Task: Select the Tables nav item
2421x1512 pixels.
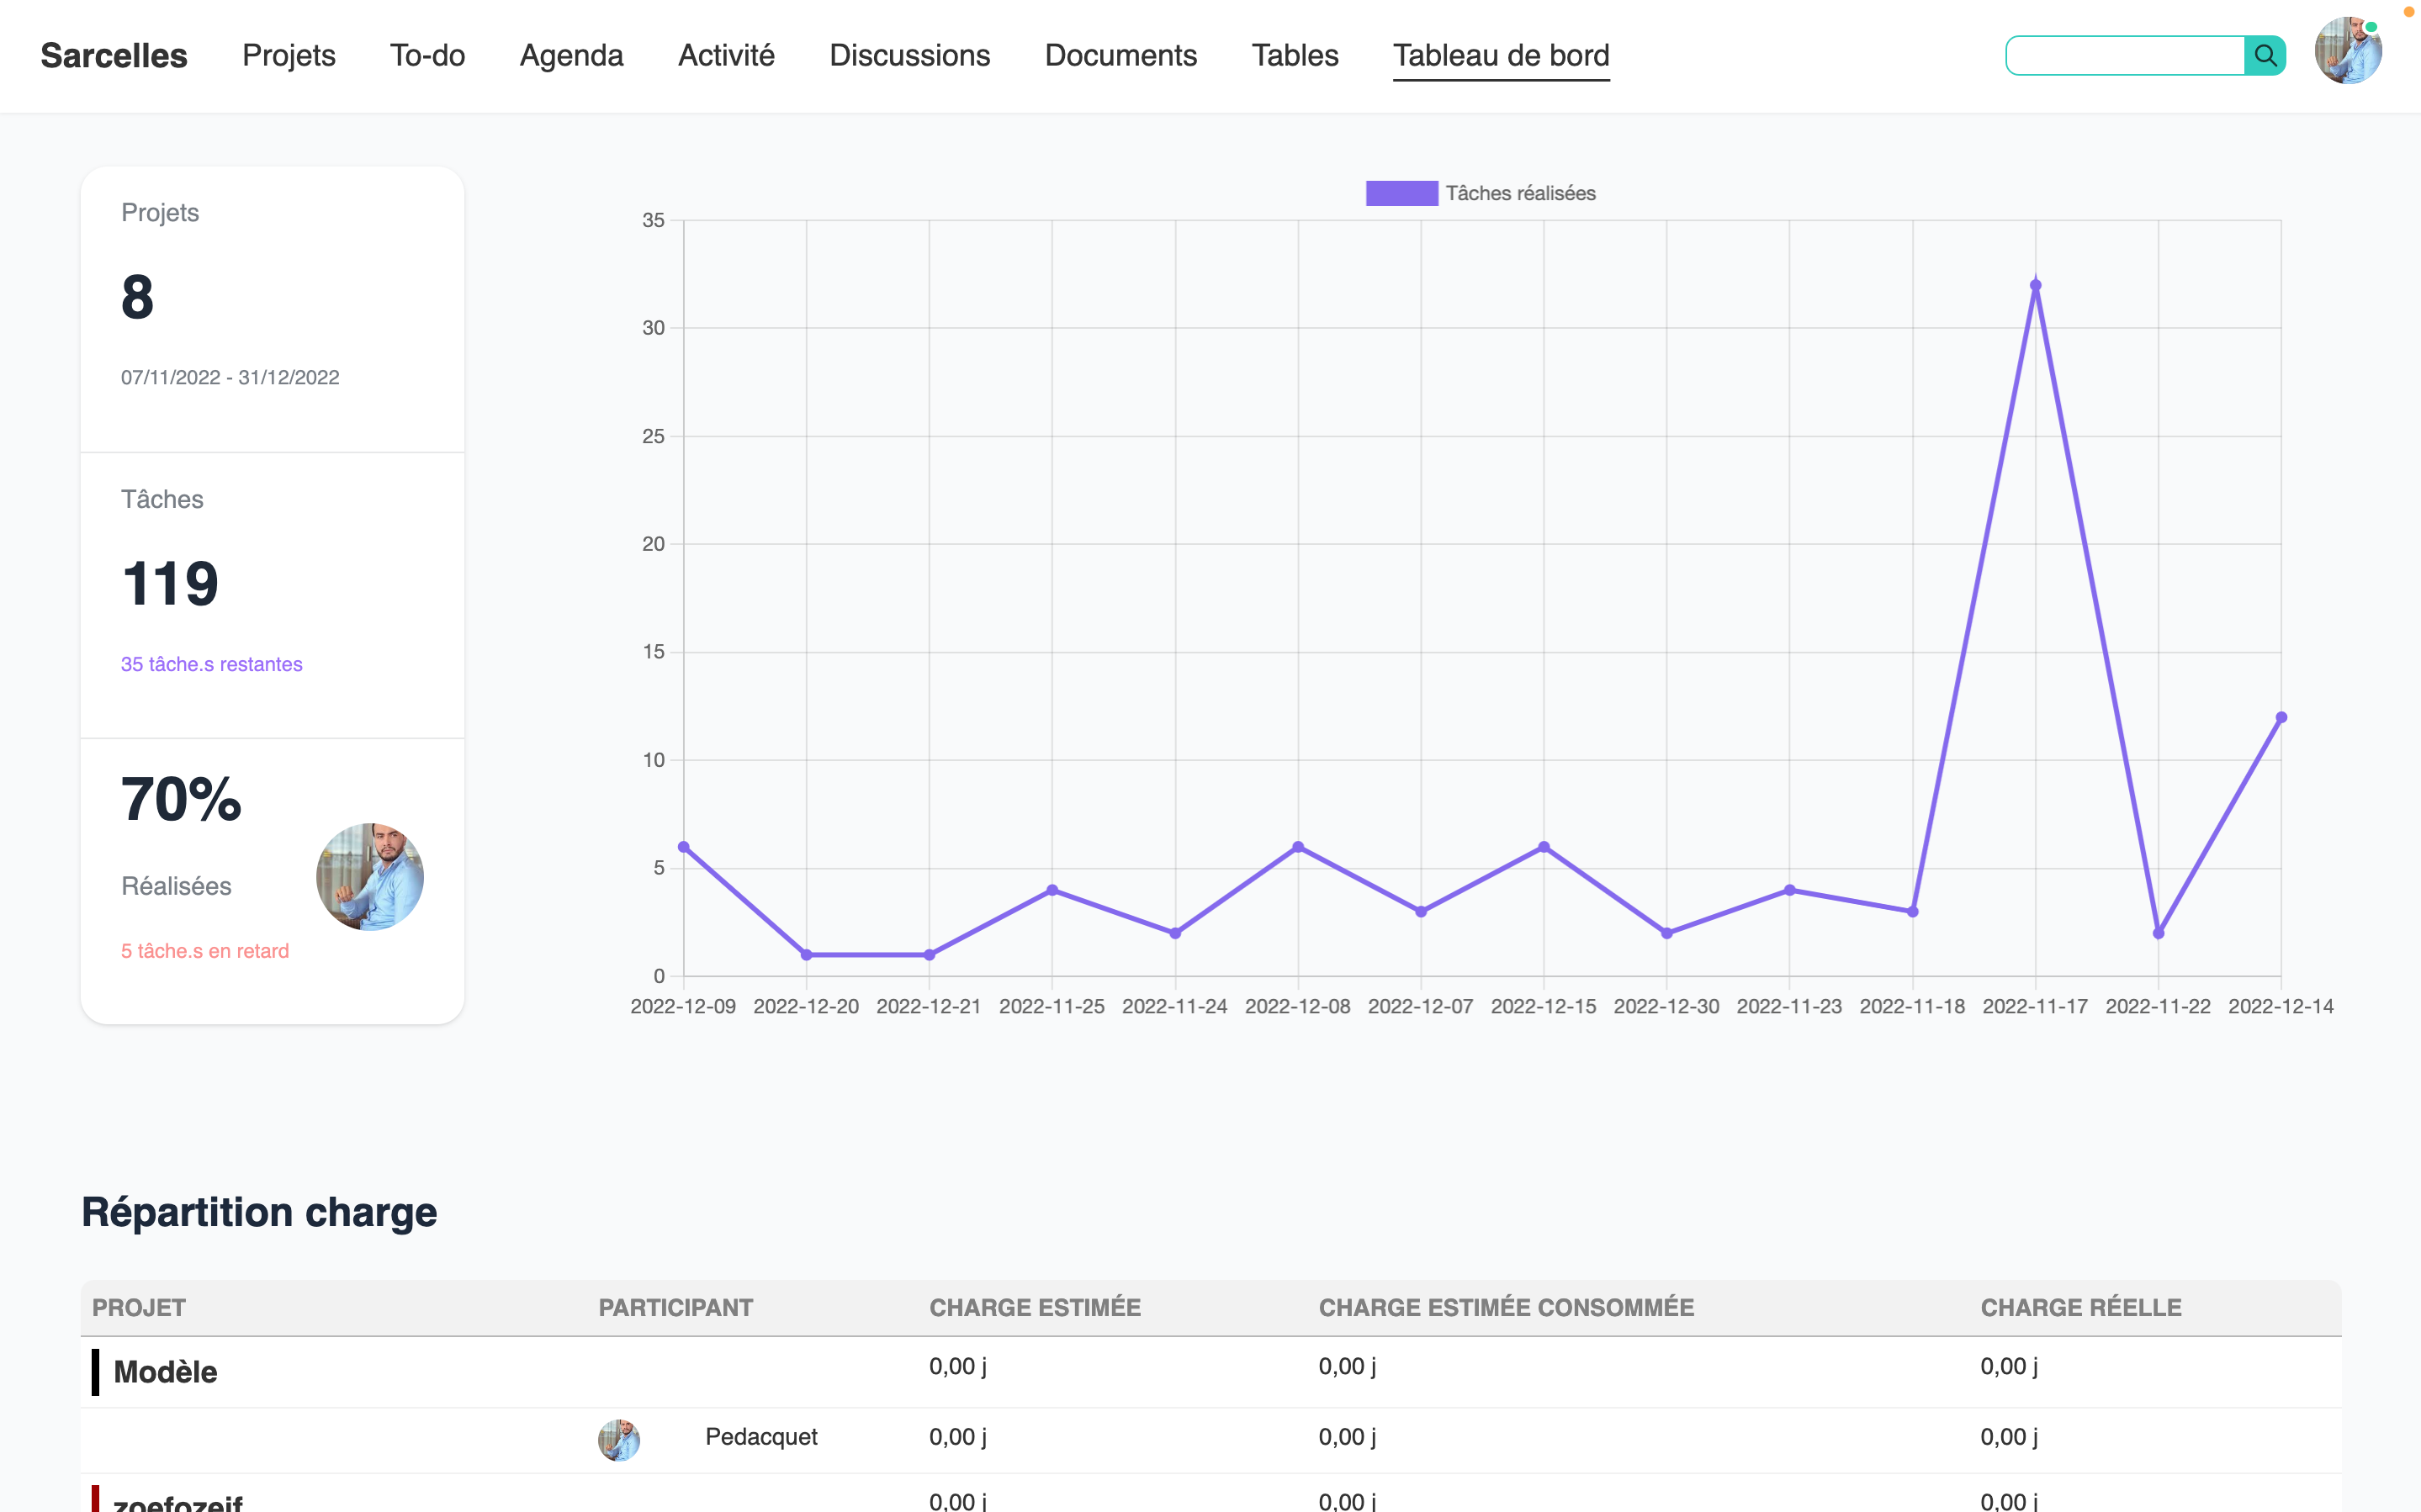Action: pos(1294,55)
